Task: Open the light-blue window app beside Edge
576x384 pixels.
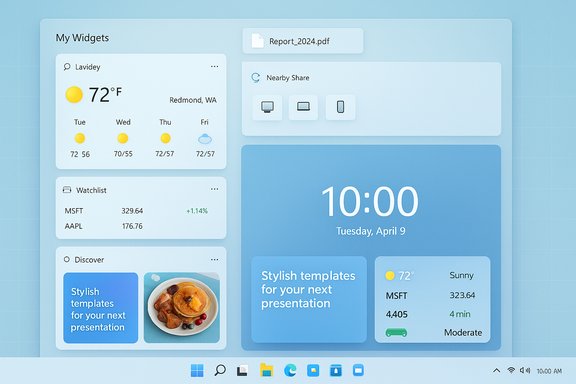Action: pyautogui.click(x=313, y=370)
